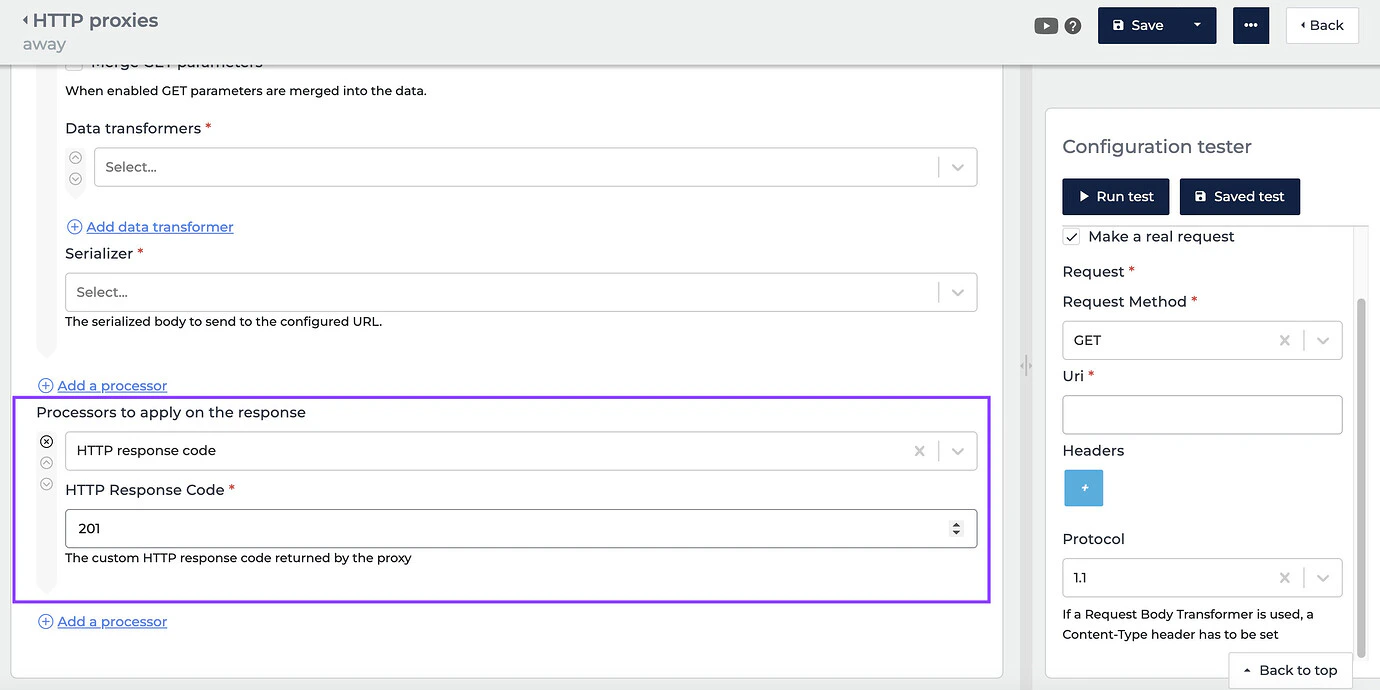The width and height of the screenshot is (1380, 690).
Task: Expand the Request Method dropdown
Action: point(1322,341)
